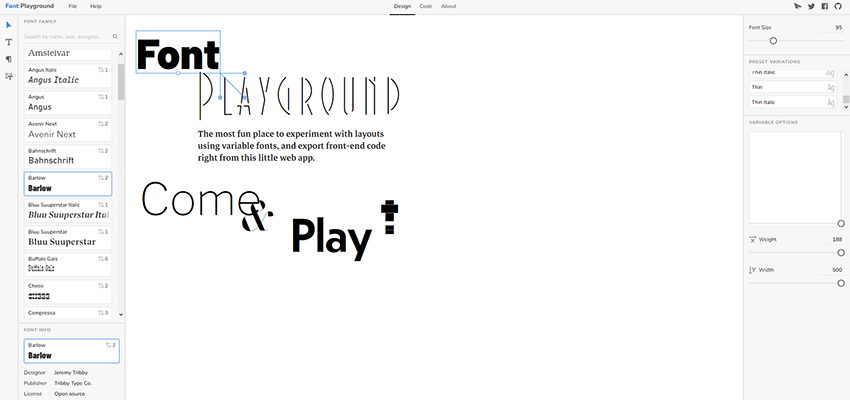The height and width of the screenshot is (400, 850).
Task: Click designer name 'Jeremy Tribby'
Action: 70,373
